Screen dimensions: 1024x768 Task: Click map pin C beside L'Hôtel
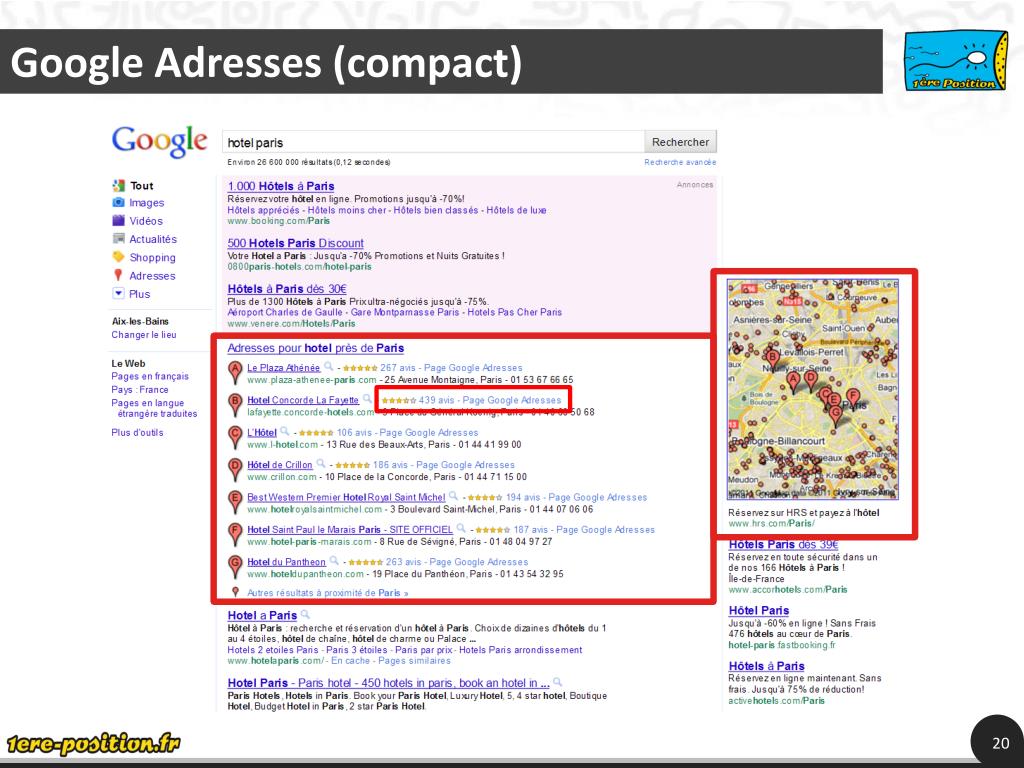click(x=235, y=438)
